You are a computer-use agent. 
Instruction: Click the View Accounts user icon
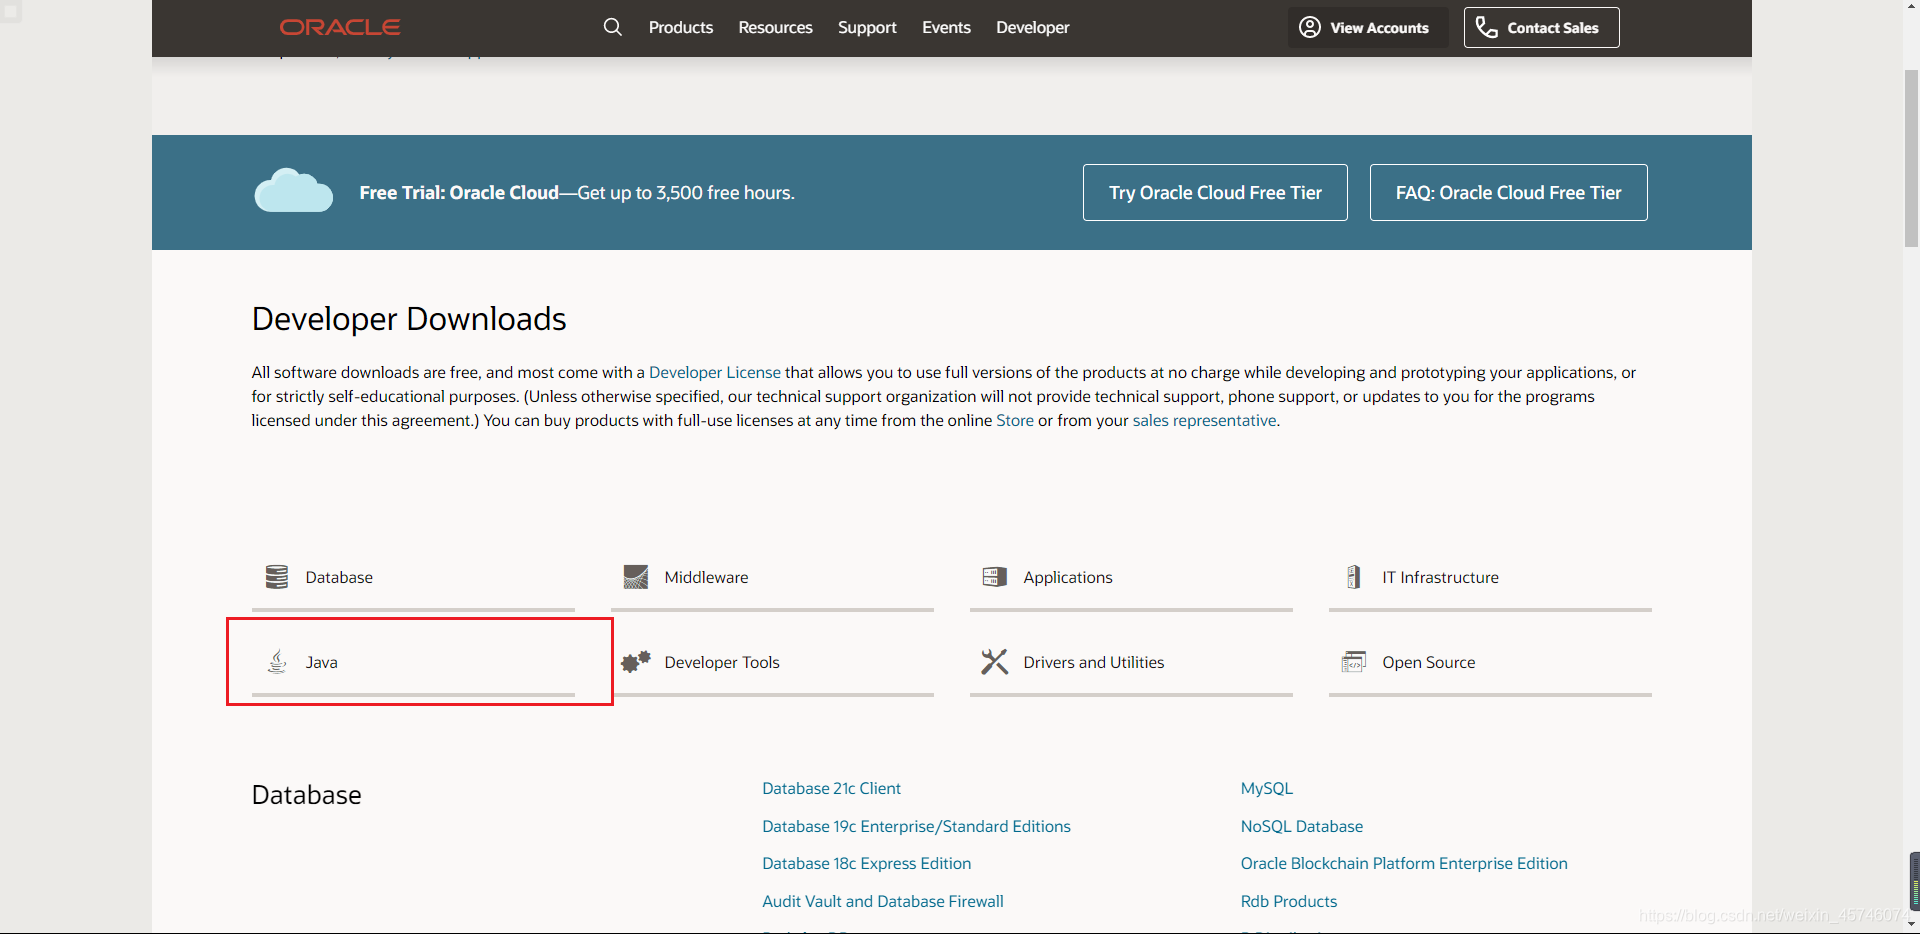tap(1310, 27)
